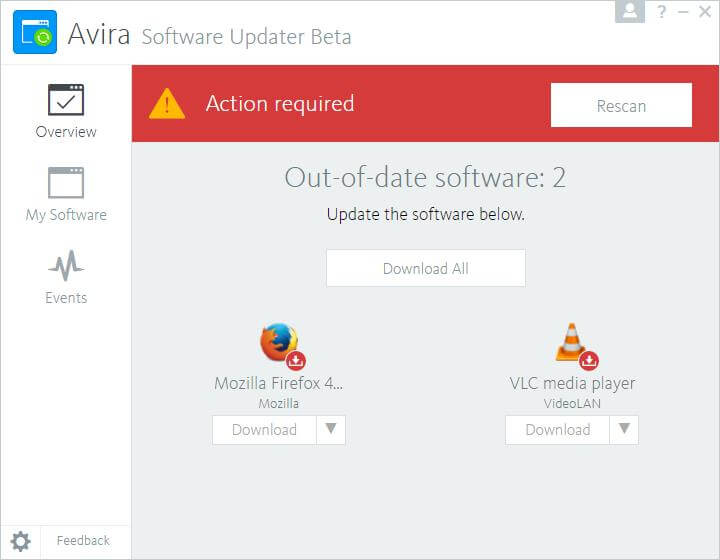
Task: Close the Avira Software Updater window
Action: (705, 11)
